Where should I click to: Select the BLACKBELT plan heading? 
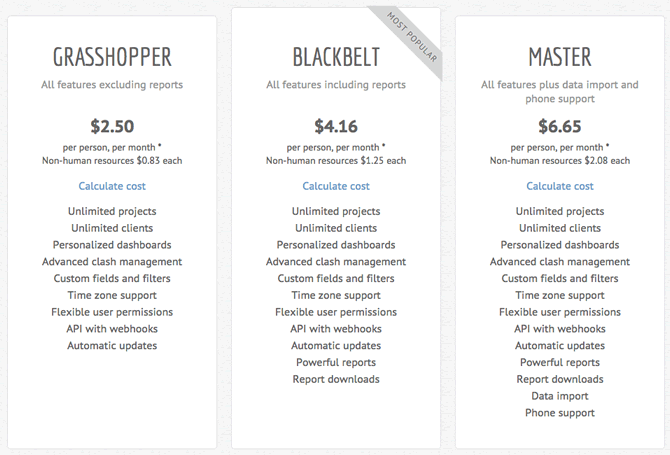(336, 57)
